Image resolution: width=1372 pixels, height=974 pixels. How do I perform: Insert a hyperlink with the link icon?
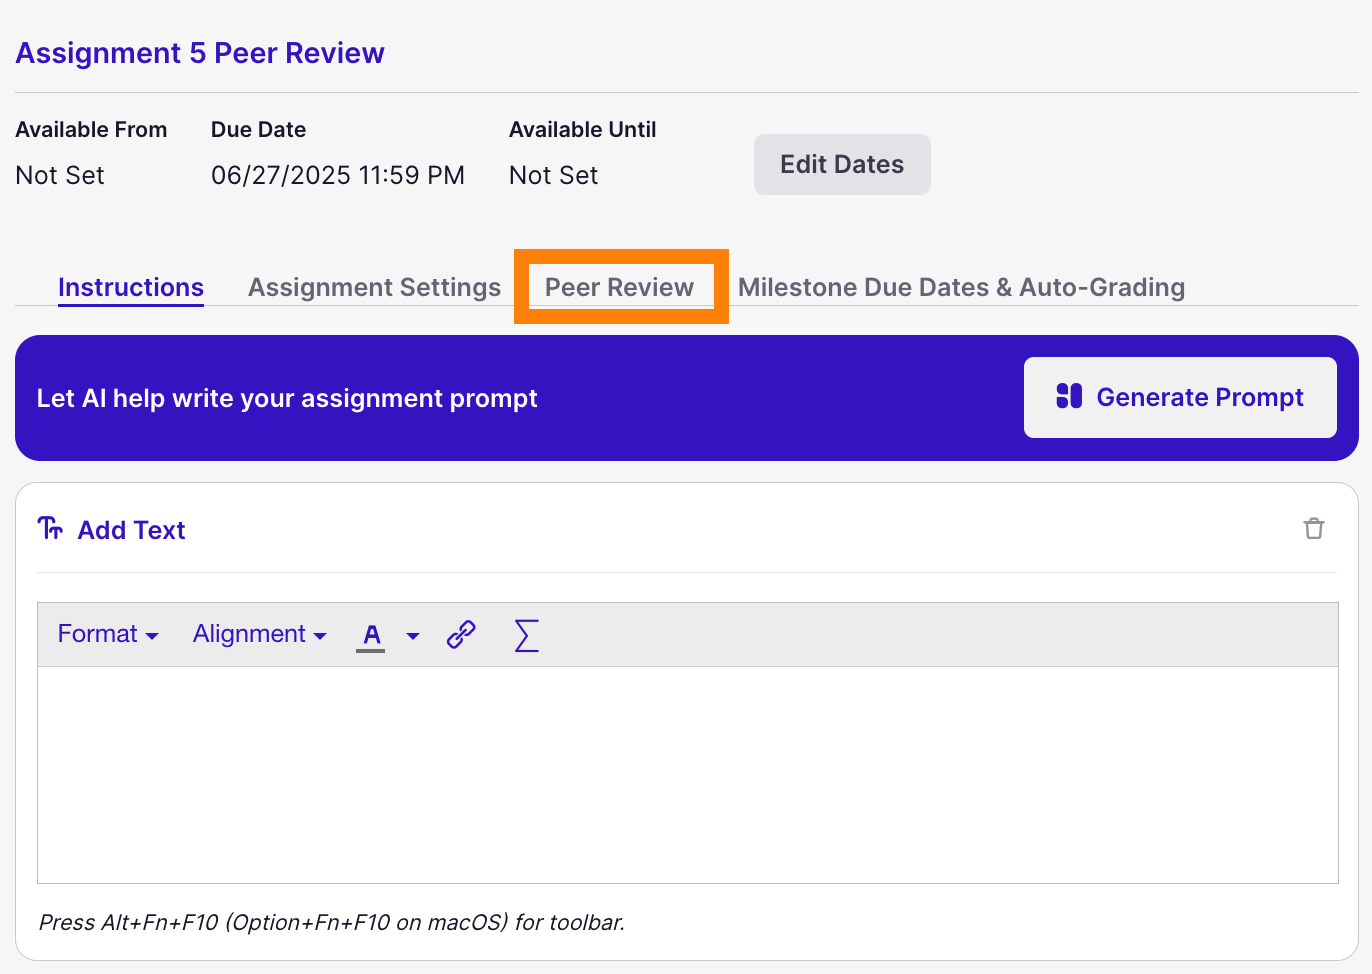coord(461,634)
